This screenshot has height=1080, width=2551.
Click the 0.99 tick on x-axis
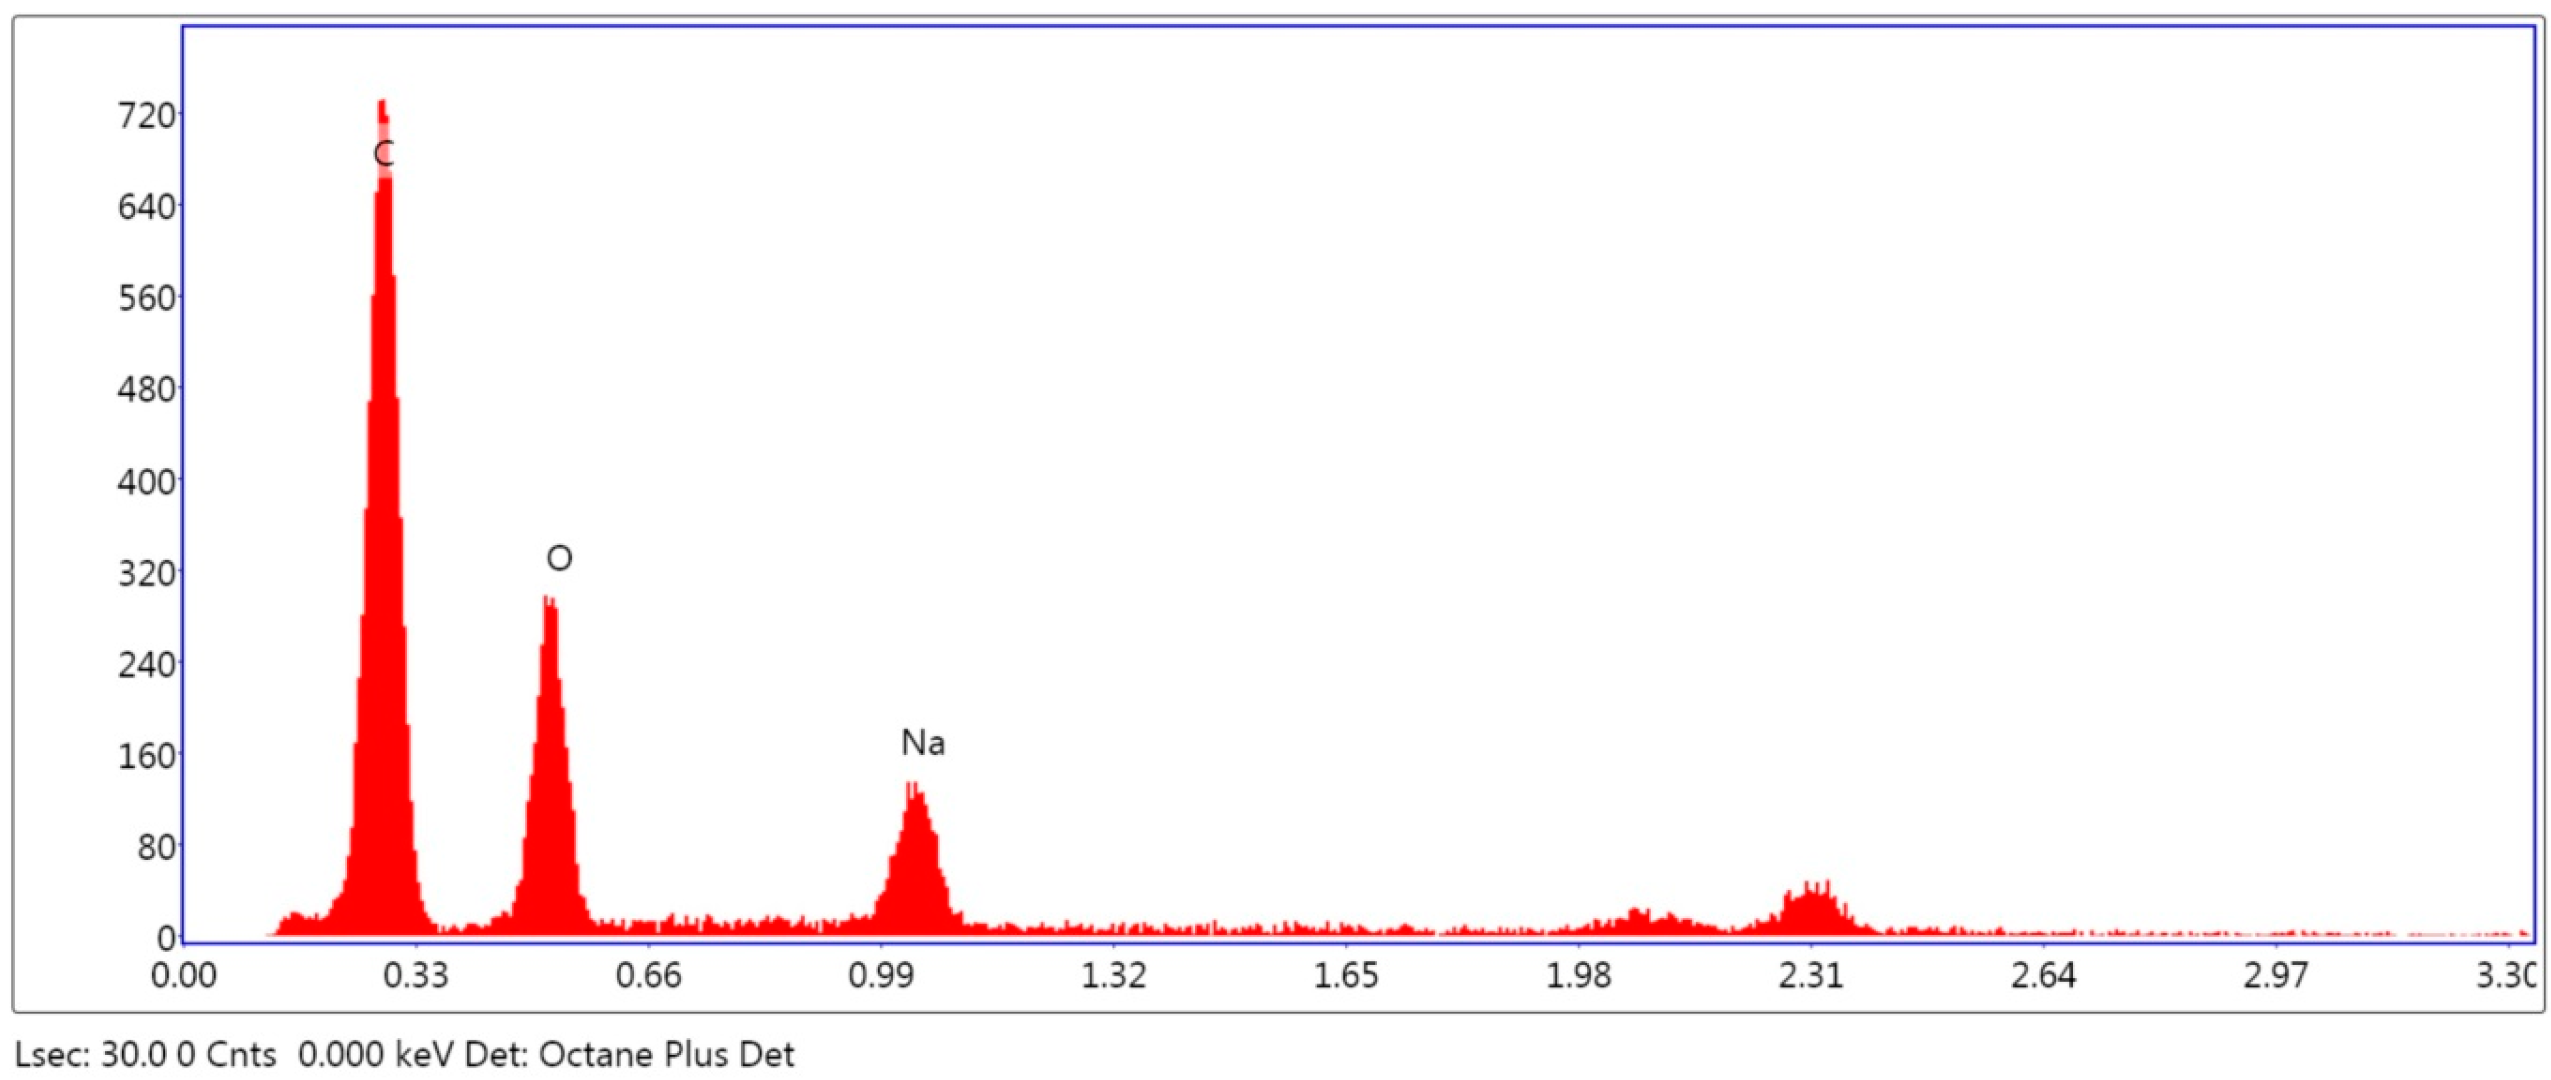point(881,975)
